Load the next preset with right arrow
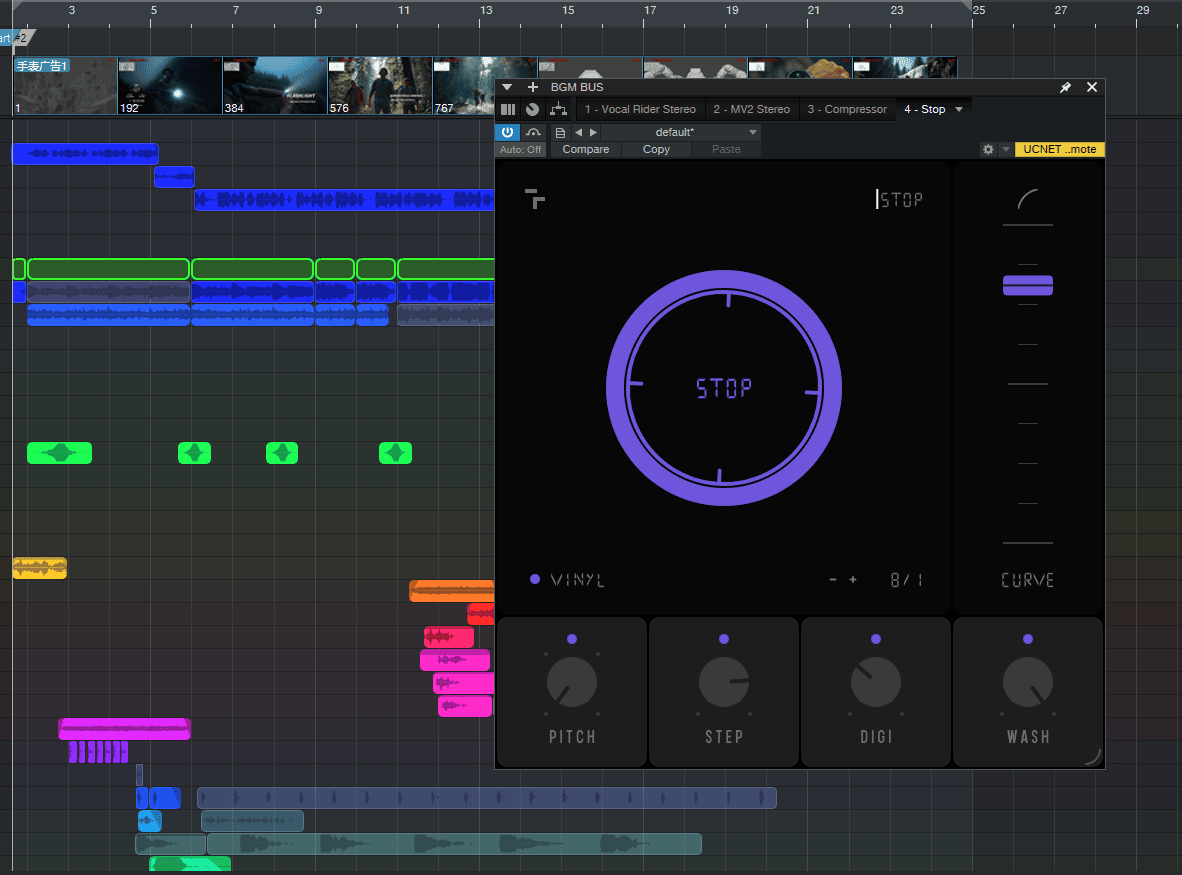Image resolution: width=1182 pixels, height=875 pixels. pos(593,132)
